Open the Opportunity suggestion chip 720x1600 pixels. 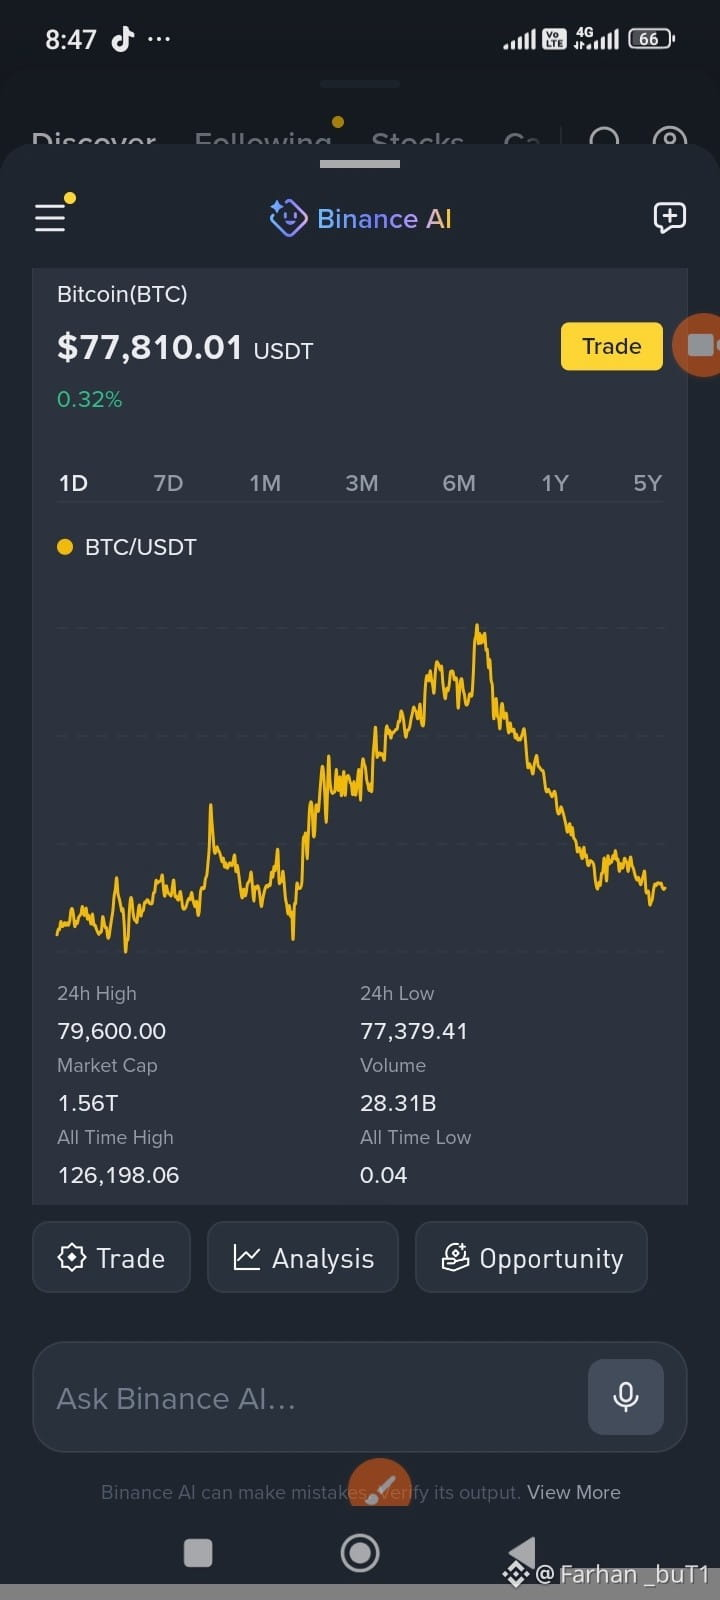532,1257
